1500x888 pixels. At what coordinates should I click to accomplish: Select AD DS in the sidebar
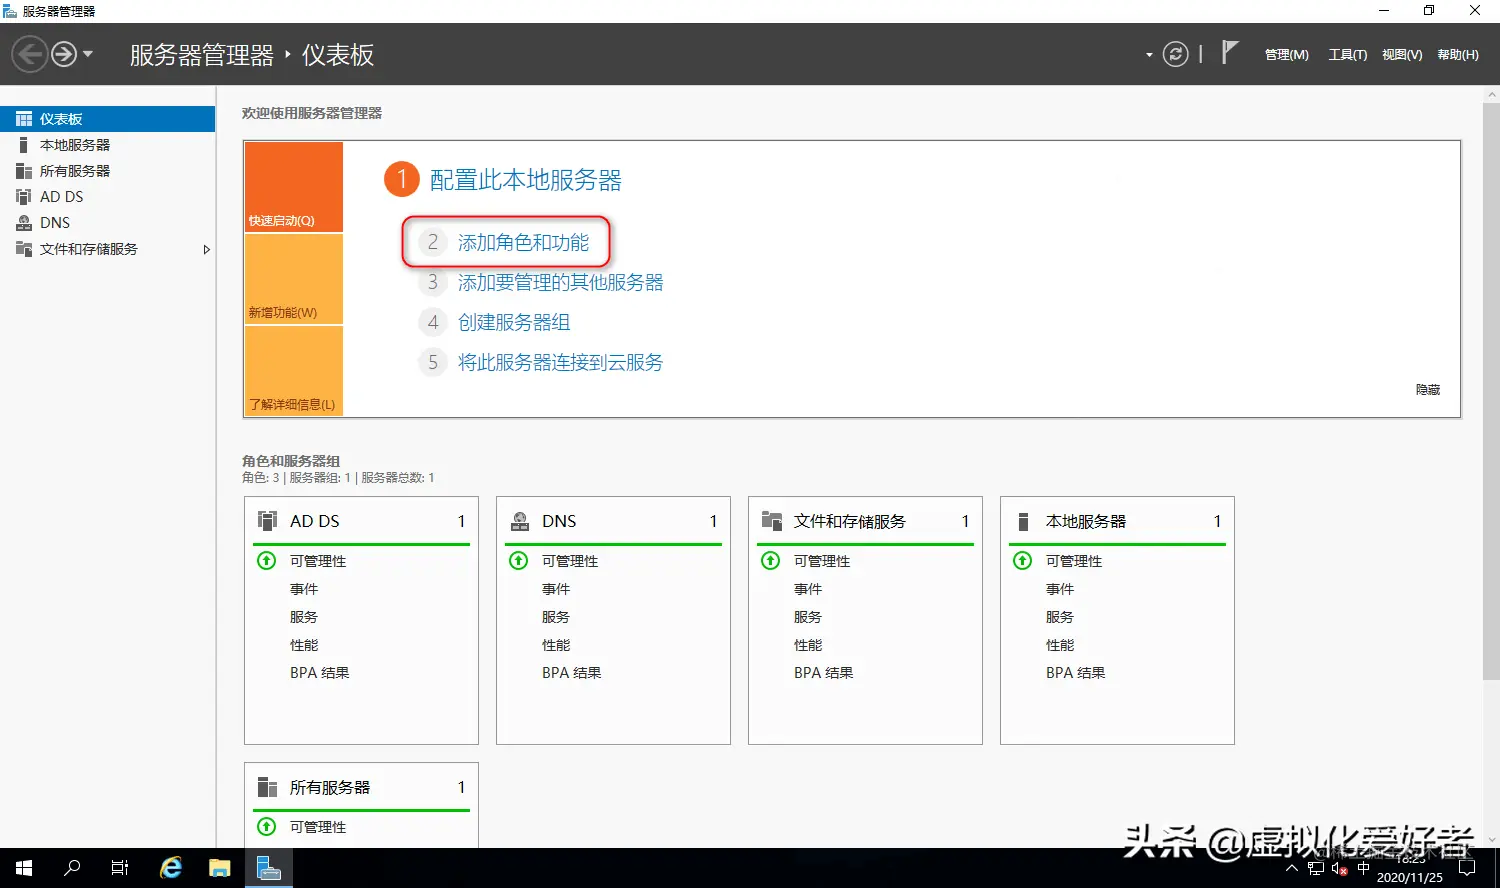pos(60,196)
